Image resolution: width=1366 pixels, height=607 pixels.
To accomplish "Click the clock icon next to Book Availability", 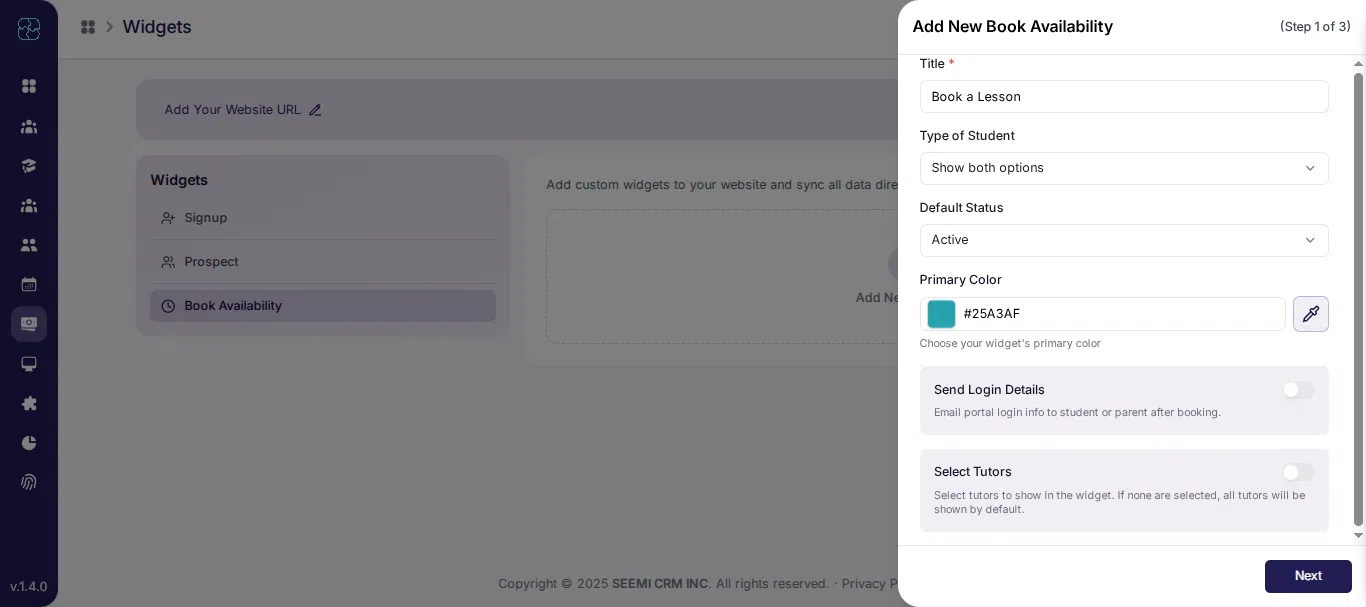I will point(168,306).
